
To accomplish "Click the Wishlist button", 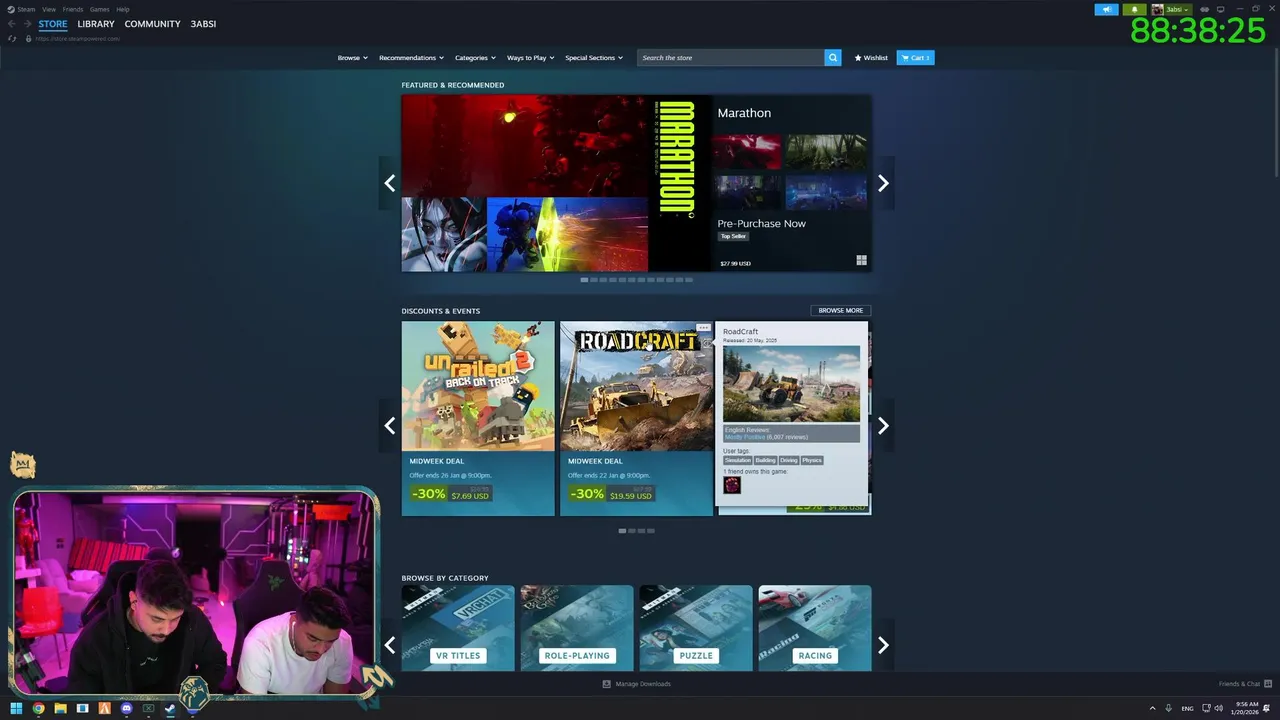I will [x=871, y=58].
